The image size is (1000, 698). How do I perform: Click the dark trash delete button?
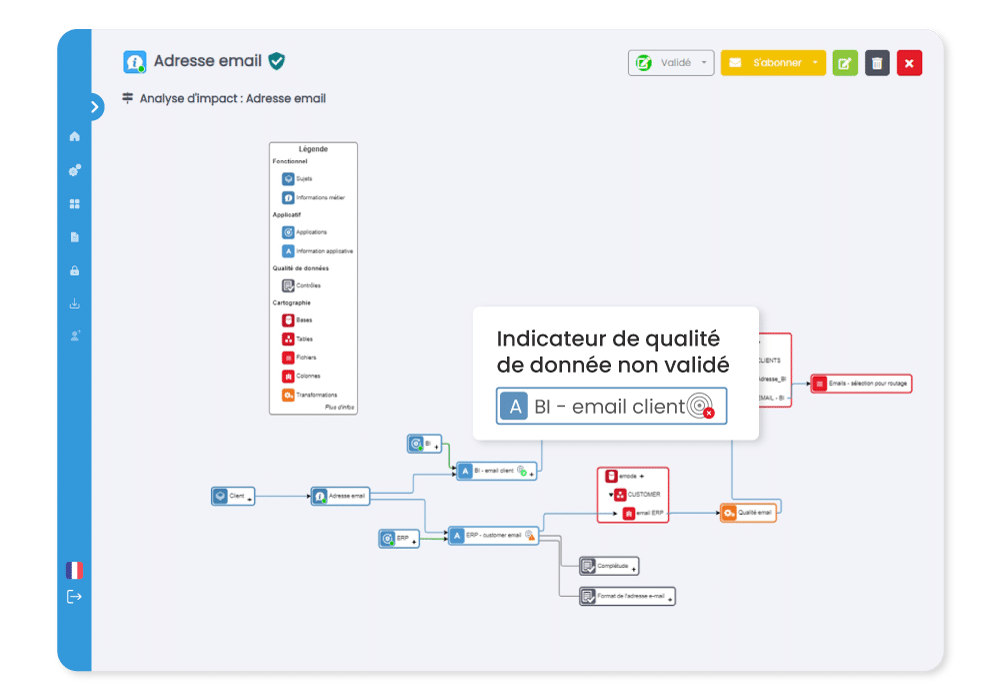877,63
